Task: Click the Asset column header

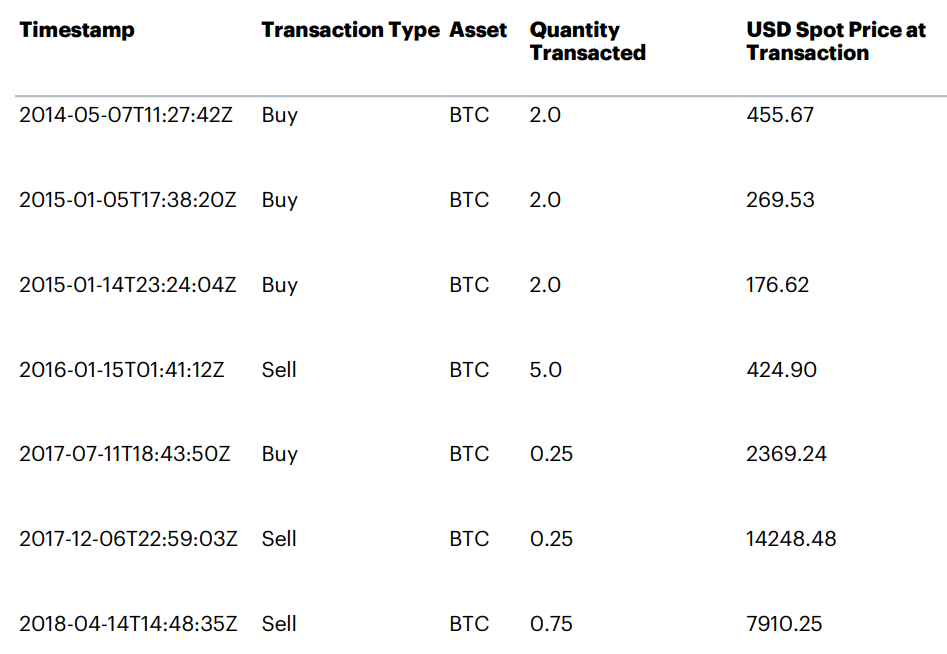Action: (478, 30)
